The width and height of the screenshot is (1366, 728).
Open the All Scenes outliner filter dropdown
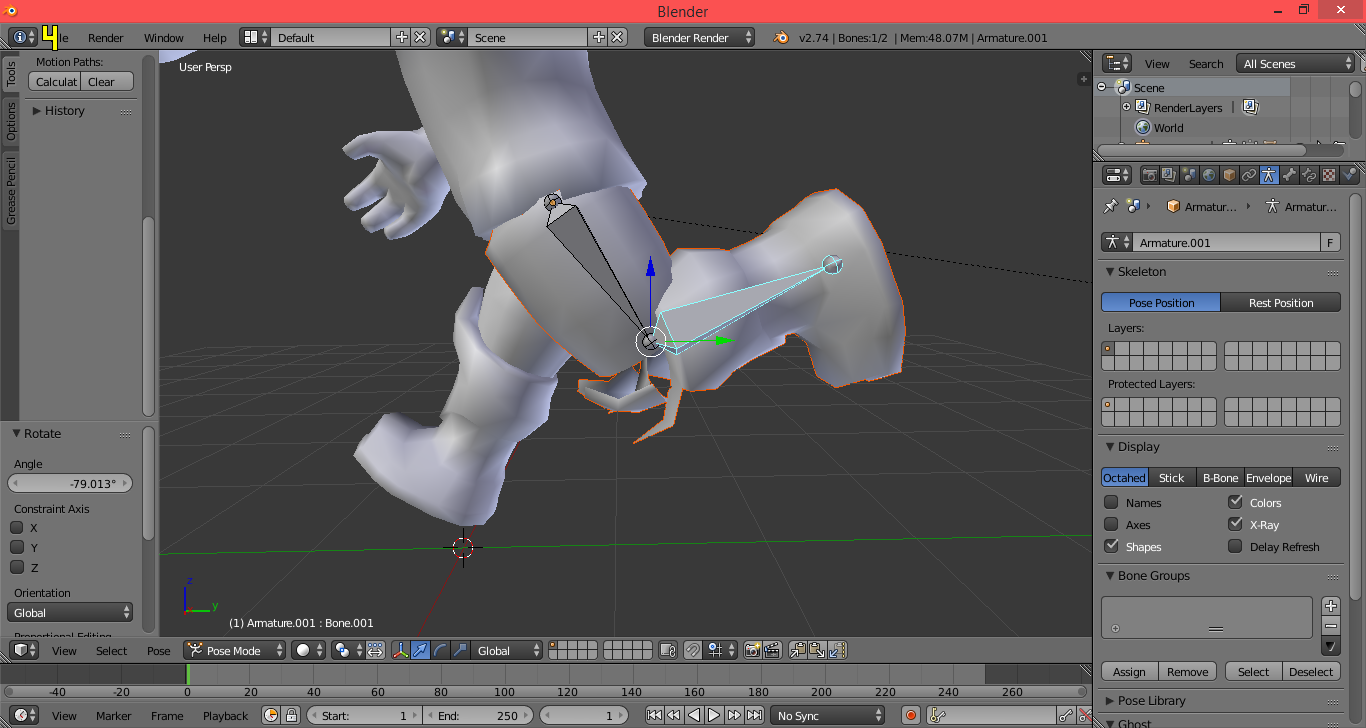tap(1296, 64)
